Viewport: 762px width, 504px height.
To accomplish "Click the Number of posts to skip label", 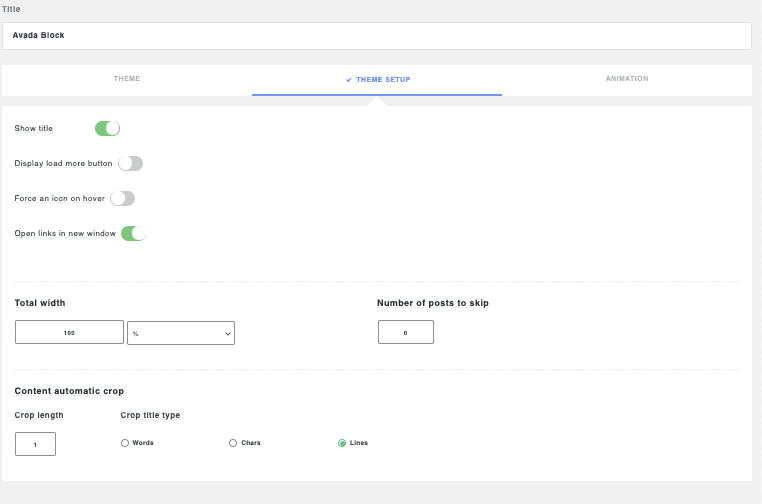I will (432, 303).
